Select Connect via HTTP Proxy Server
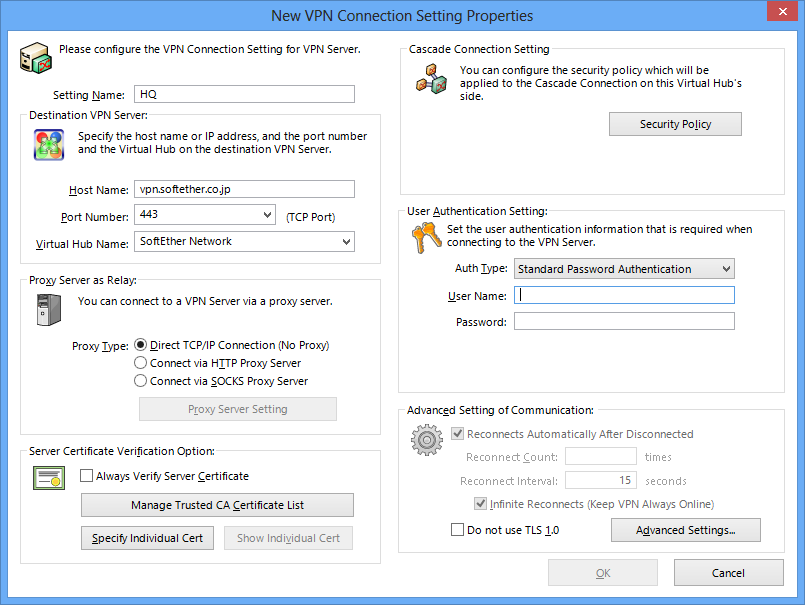The width and height of the screenshot is (805, 605). pos(140,363)
